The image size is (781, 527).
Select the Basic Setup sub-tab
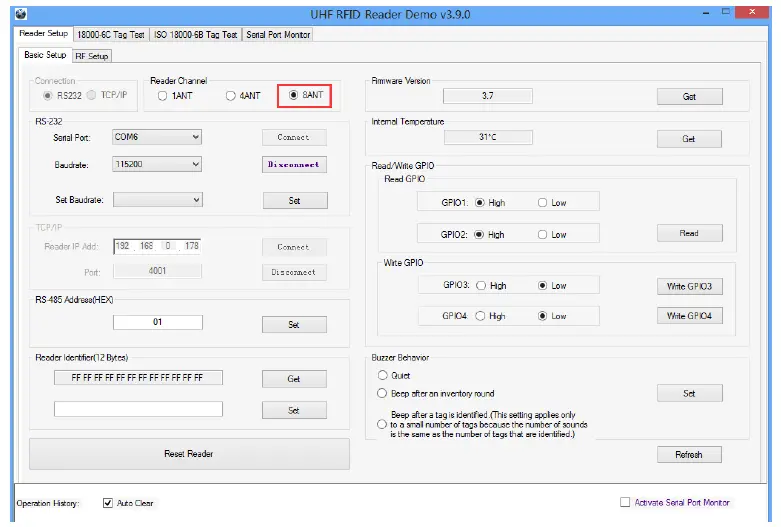[45, 55]
